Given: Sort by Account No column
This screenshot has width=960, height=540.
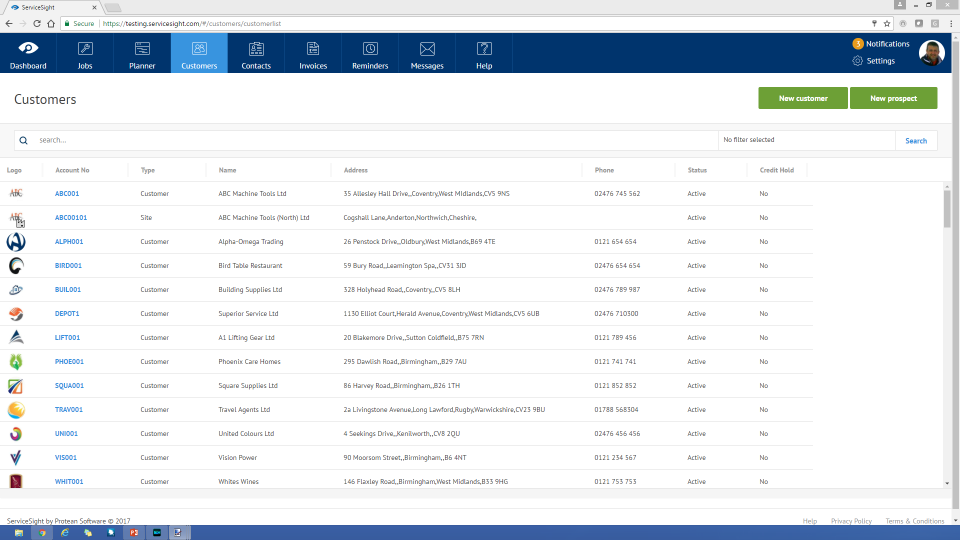Looking at the screenshot, I should pos(72,170).
